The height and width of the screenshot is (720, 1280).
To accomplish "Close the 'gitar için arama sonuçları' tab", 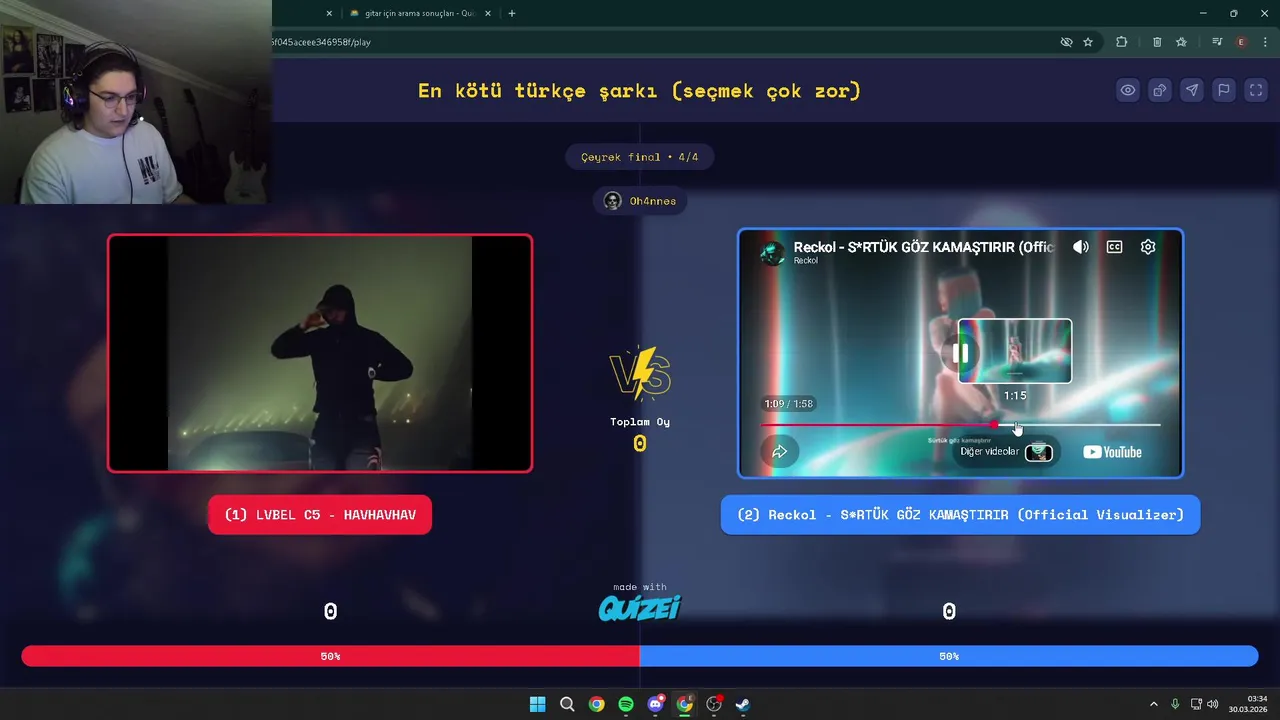I will pos(490,13).
